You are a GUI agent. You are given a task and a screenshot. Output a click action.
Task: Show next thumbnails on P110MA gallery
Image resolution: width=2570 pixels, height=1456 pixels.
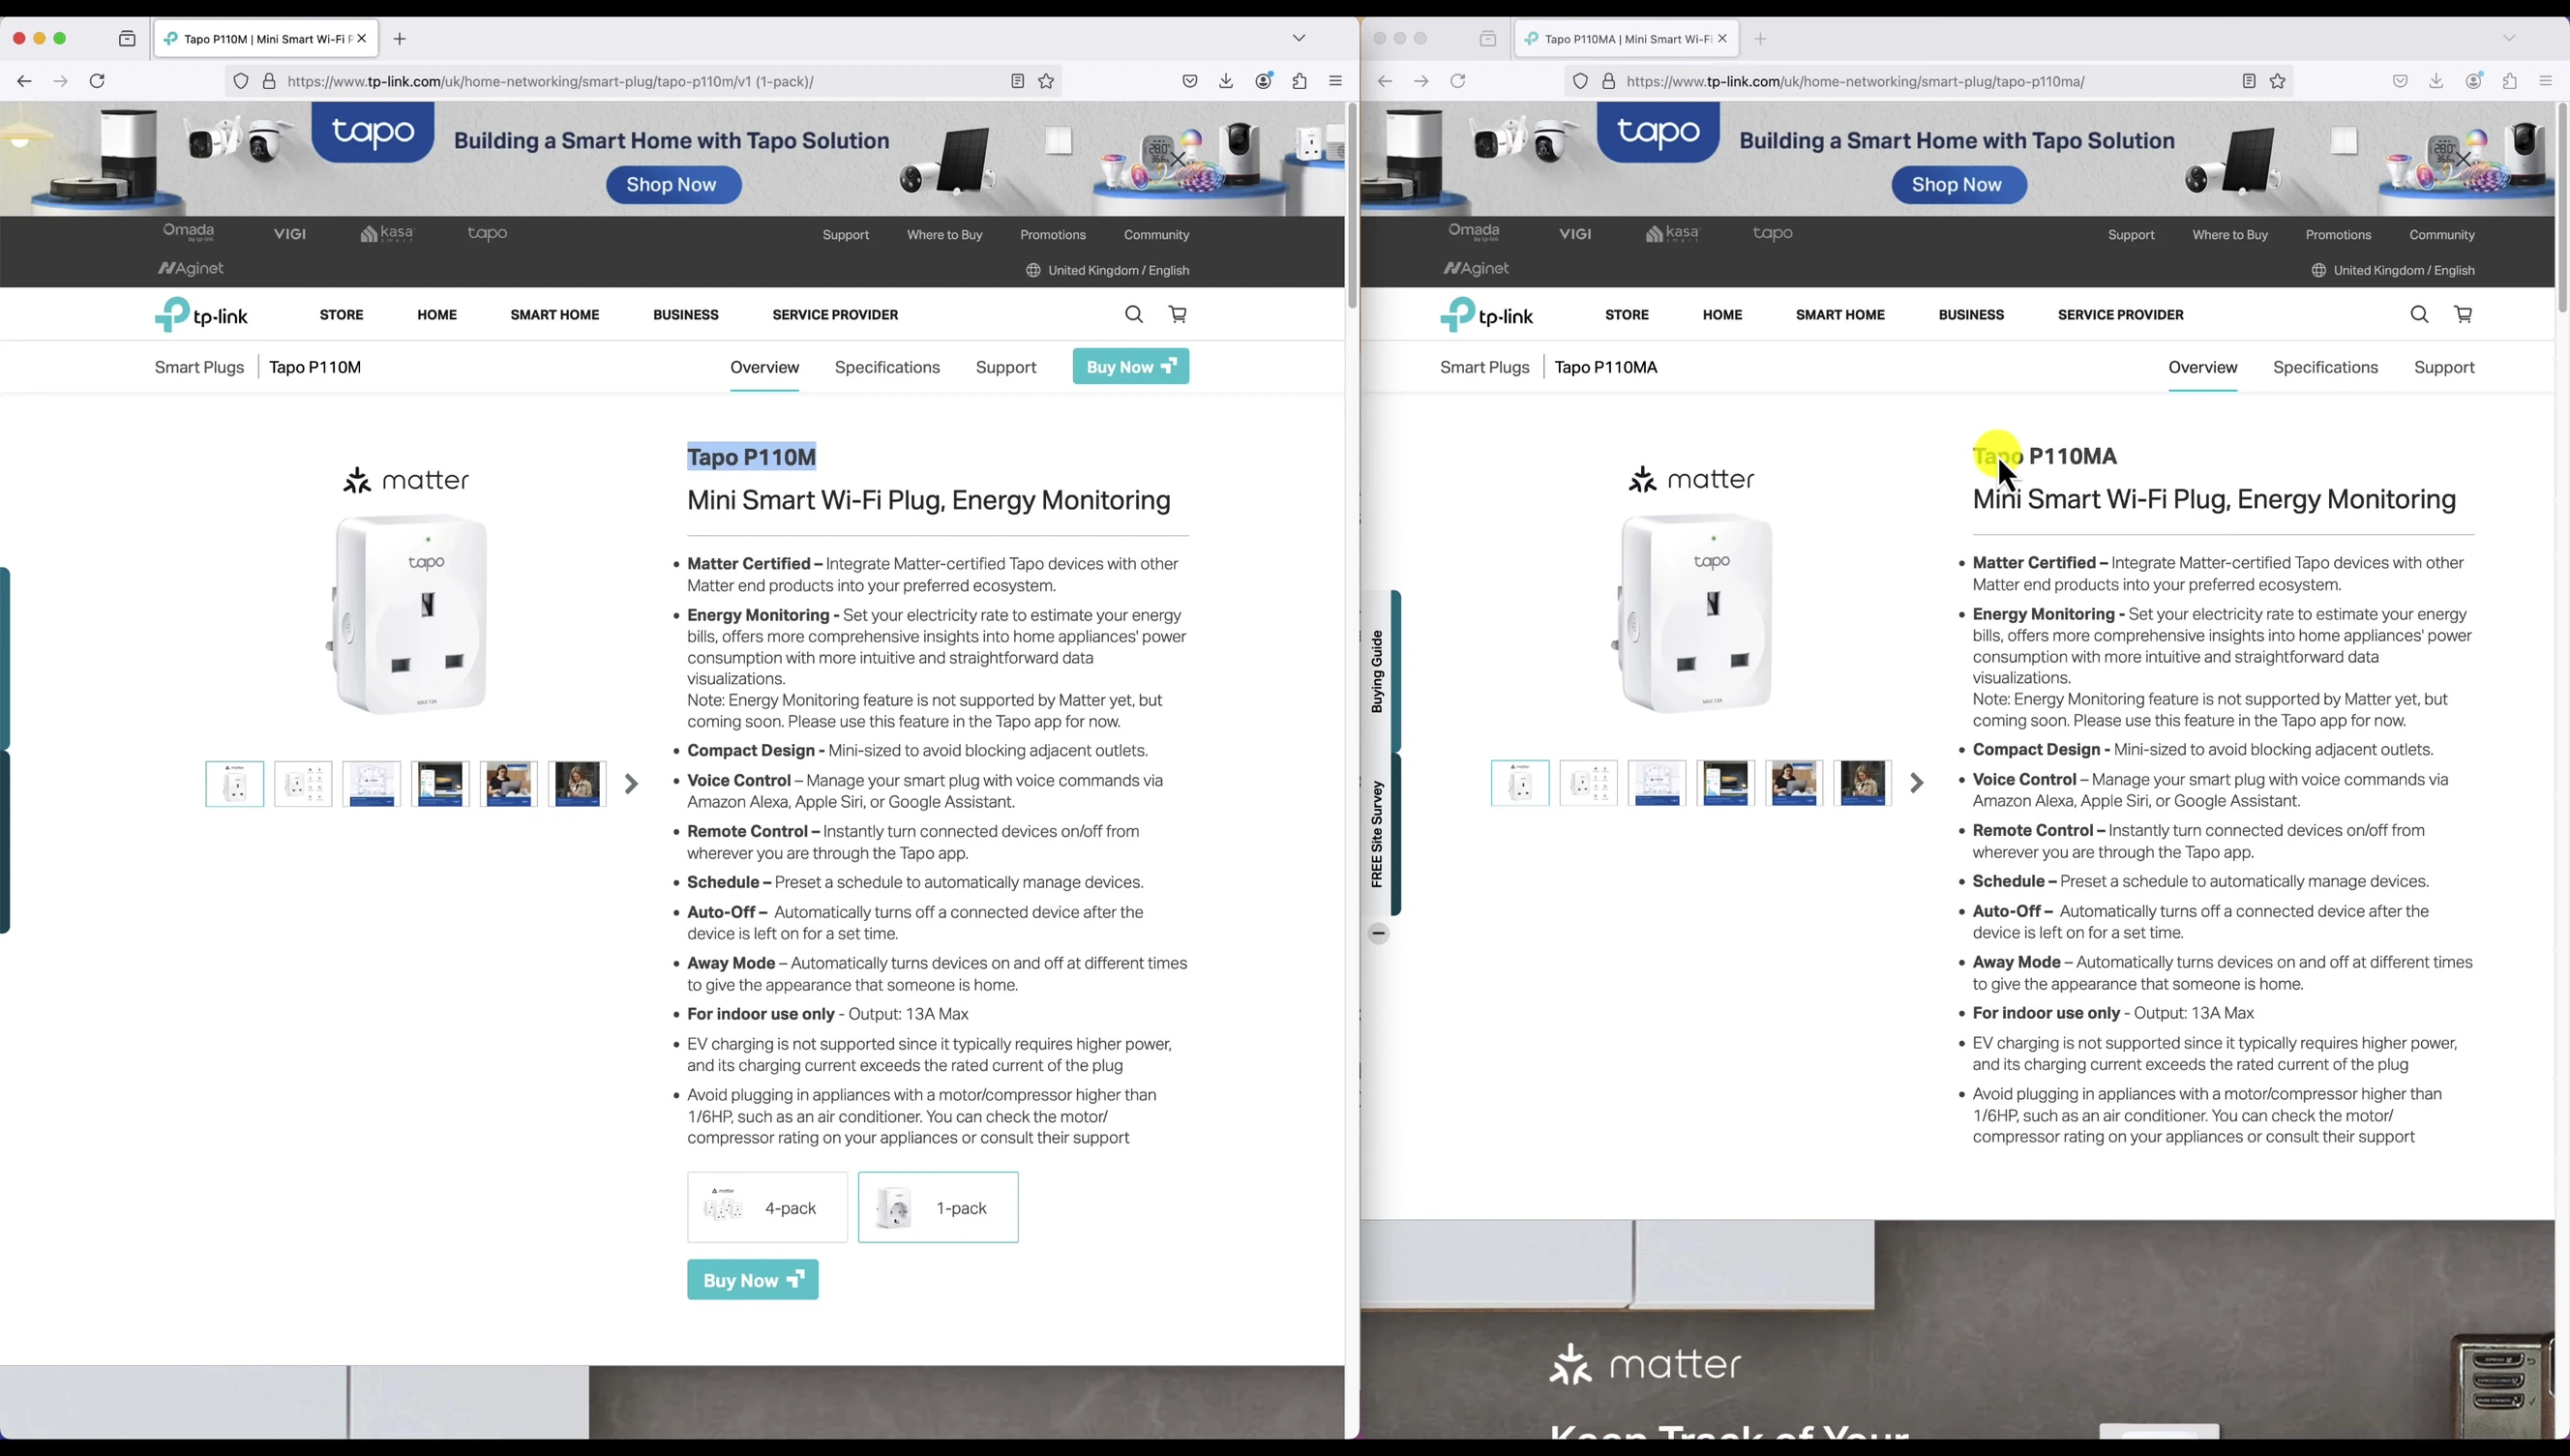point(1916,783)
